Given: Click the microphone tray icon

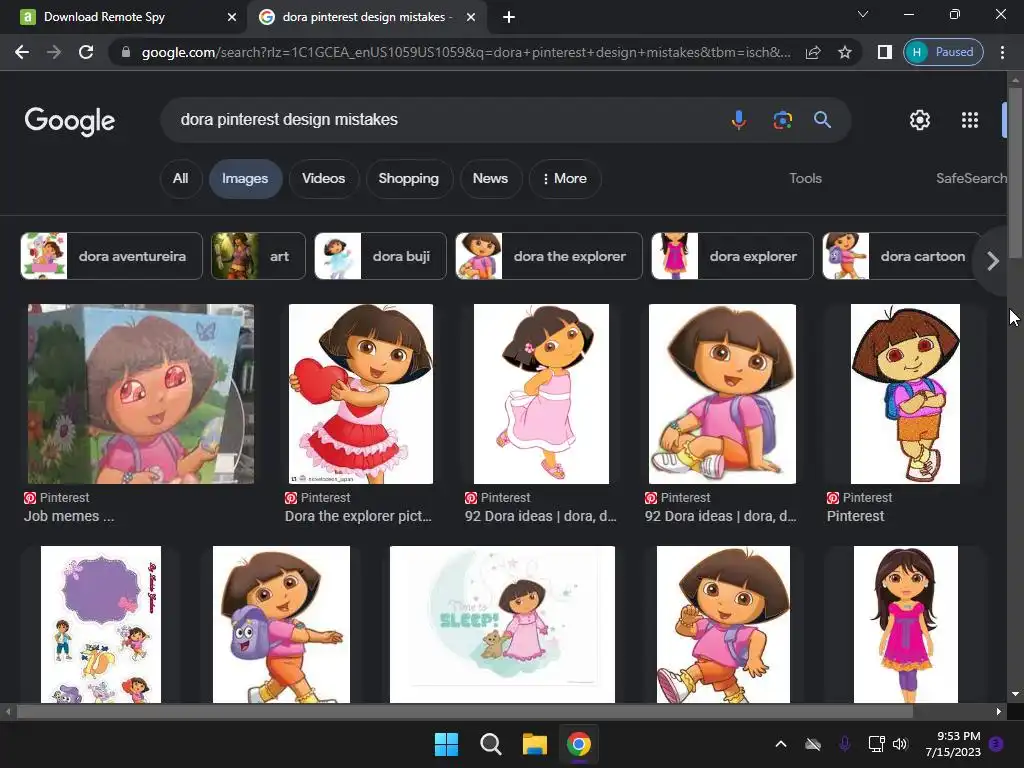Looking at the screenshot, I should click(x=844, y=744).
